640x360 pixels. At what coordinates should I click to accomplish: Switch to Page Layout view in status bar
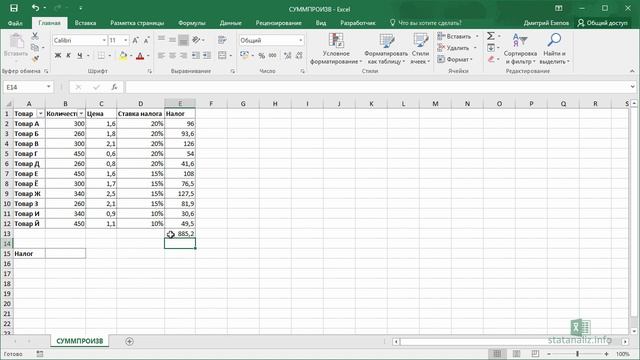click(516, 354)
